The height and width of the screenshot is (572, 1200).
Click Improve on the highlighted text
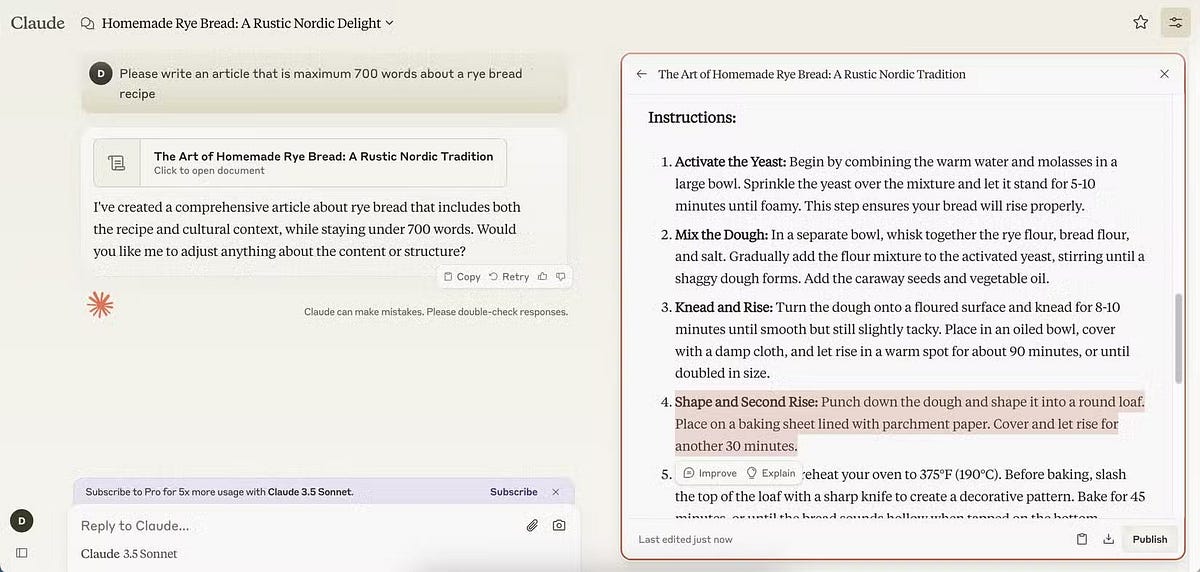(710, 473)
